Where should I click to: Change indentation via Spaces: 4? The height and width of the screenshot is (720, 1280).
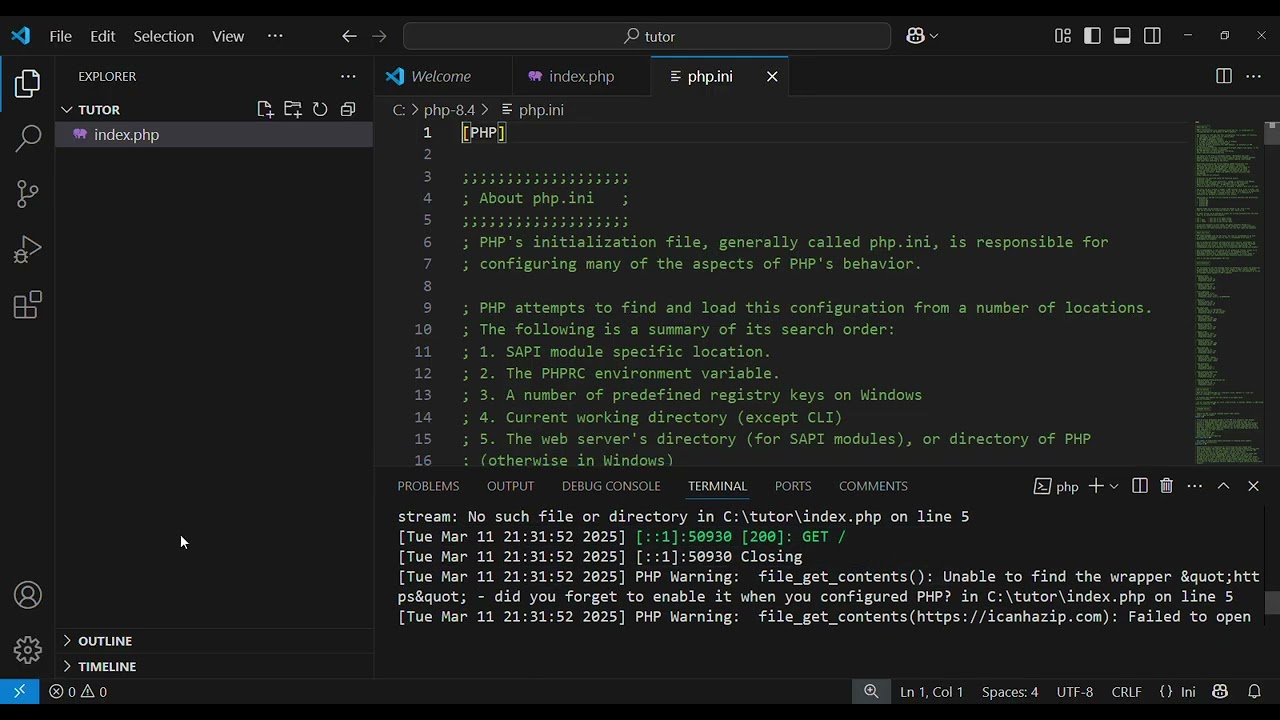1010,692
